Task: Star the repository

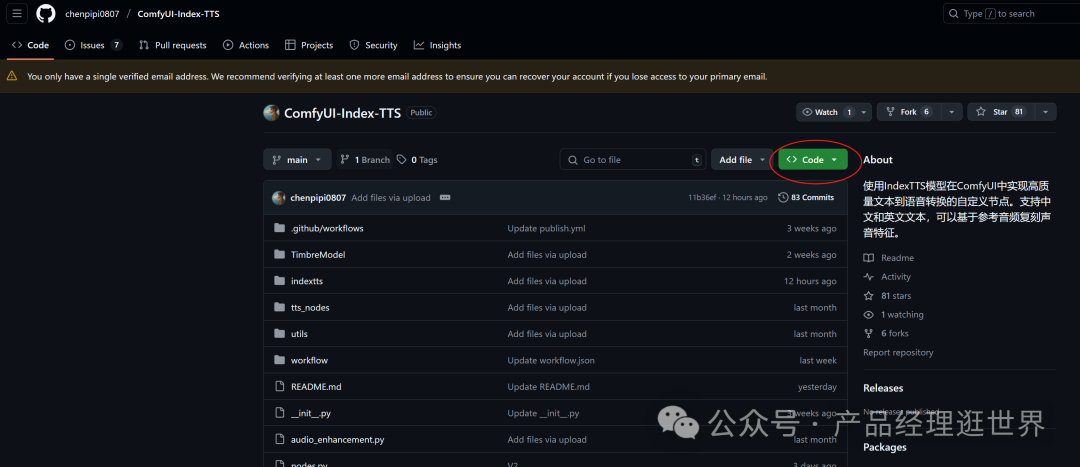Action: [1001, 112]
